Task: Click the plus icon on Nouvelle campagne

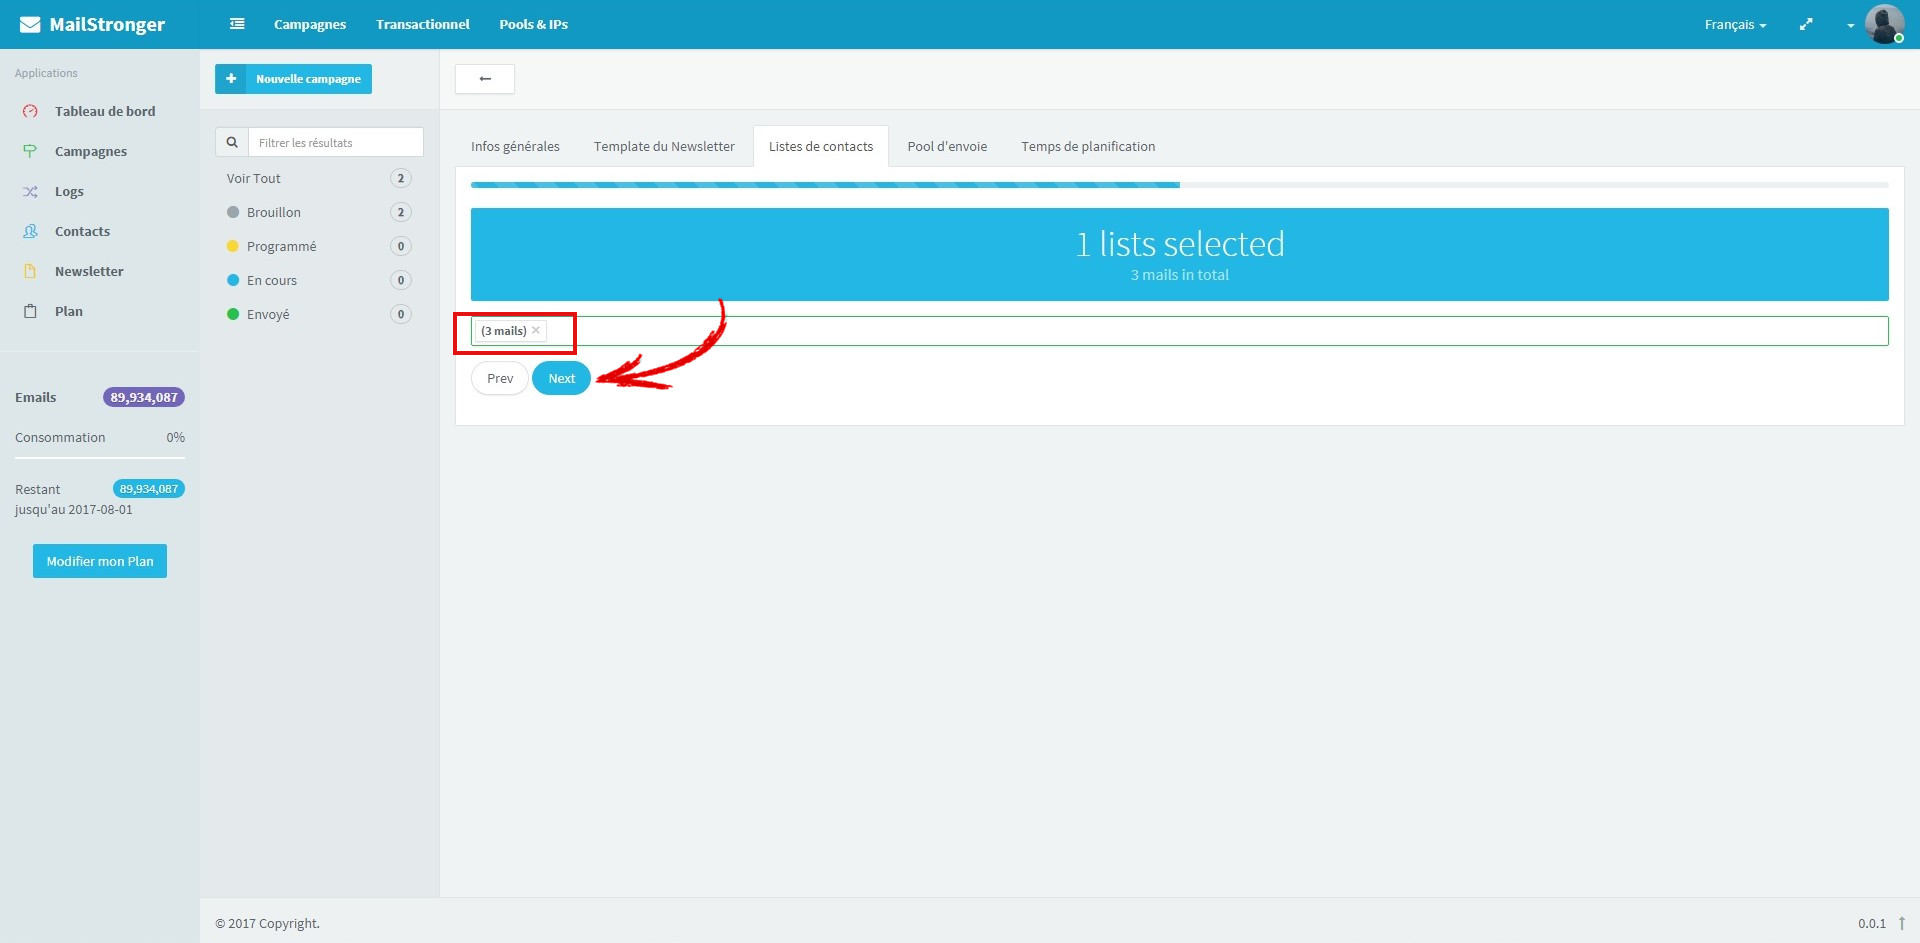Action: coord(231,79)
